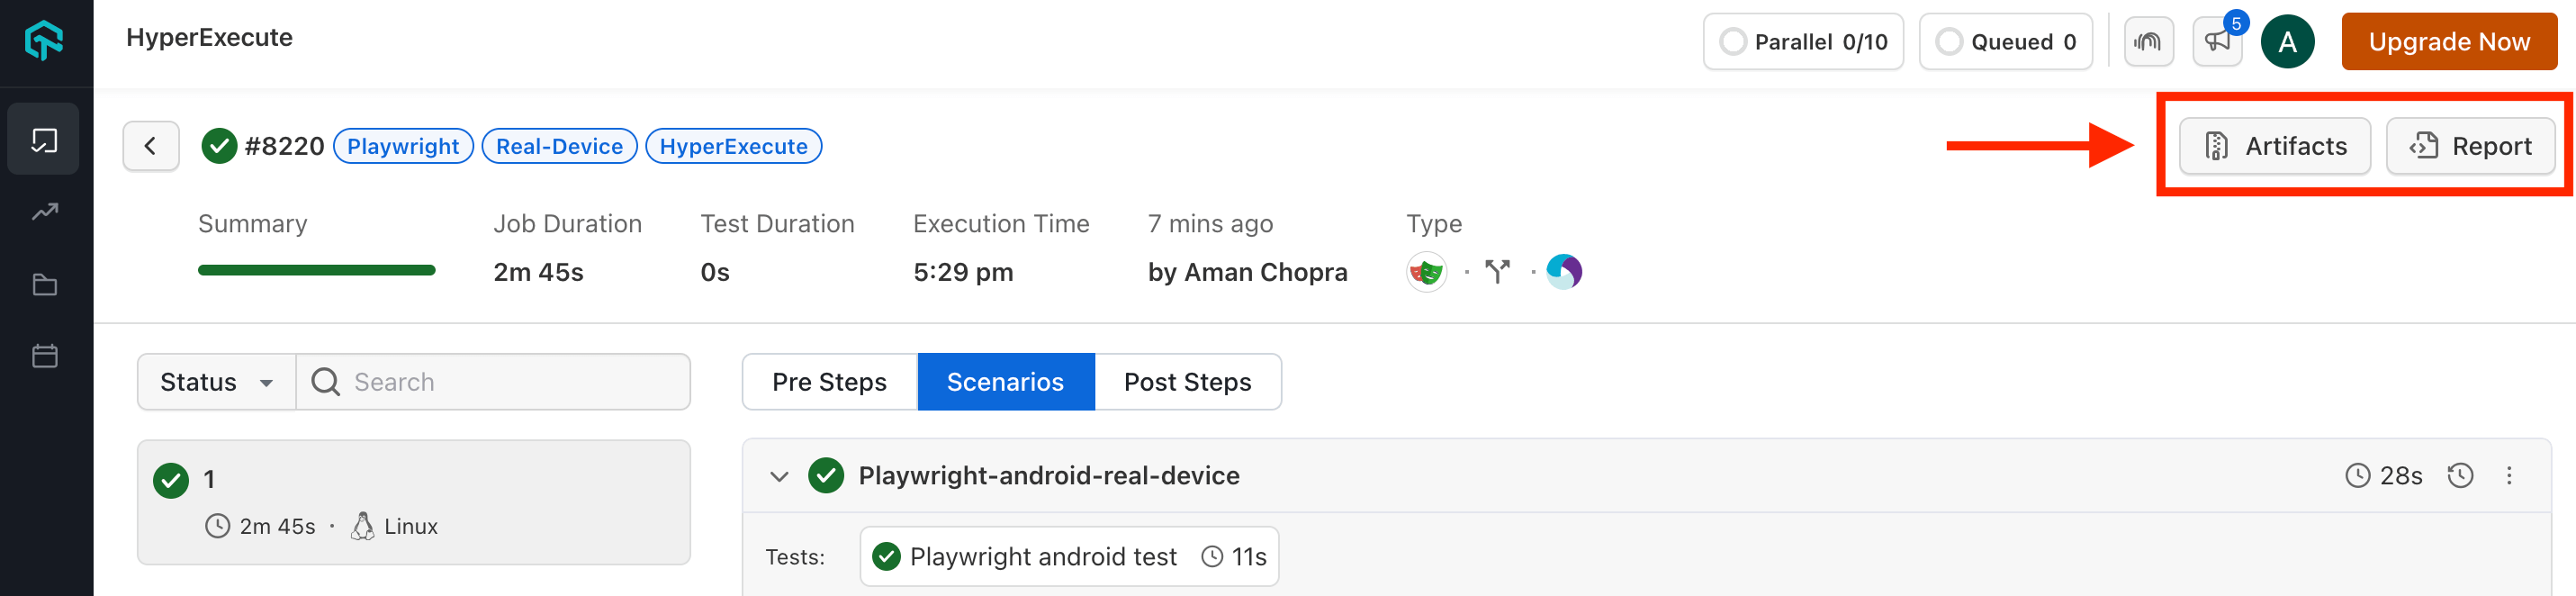Click the Upgrade Now button

click(x=2448, y=42)
